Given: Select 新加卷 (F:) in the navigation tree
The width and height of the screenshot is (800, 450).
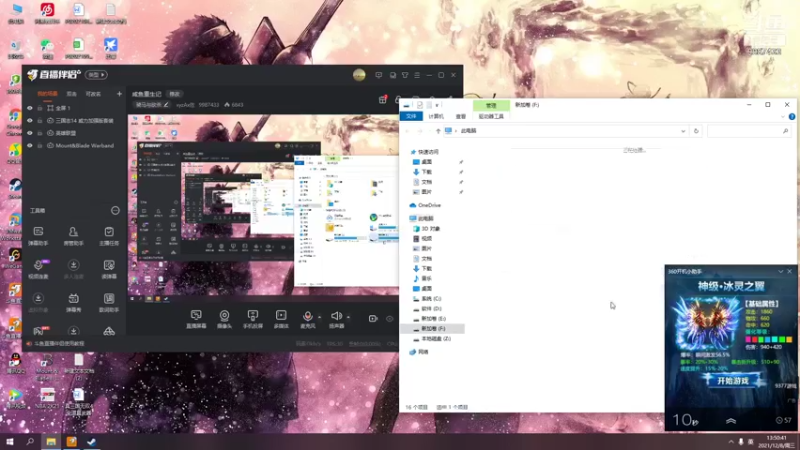Looking at the screenshot, I should tap(433, 329).
